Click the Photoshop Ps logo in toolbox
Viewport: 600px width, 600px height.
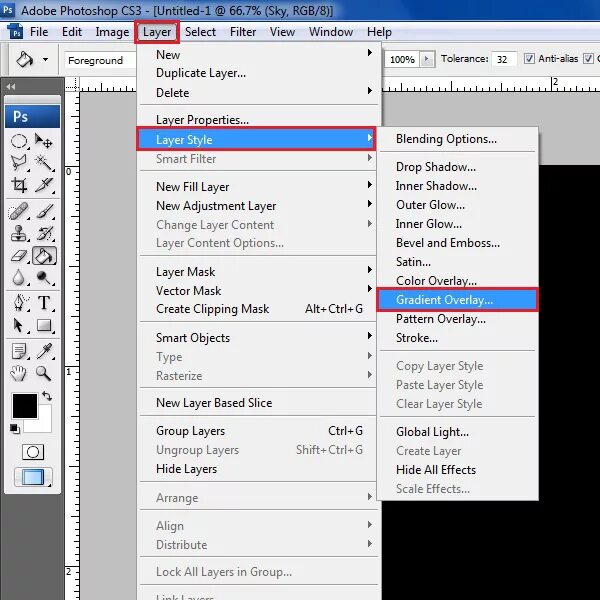(33, 116)
